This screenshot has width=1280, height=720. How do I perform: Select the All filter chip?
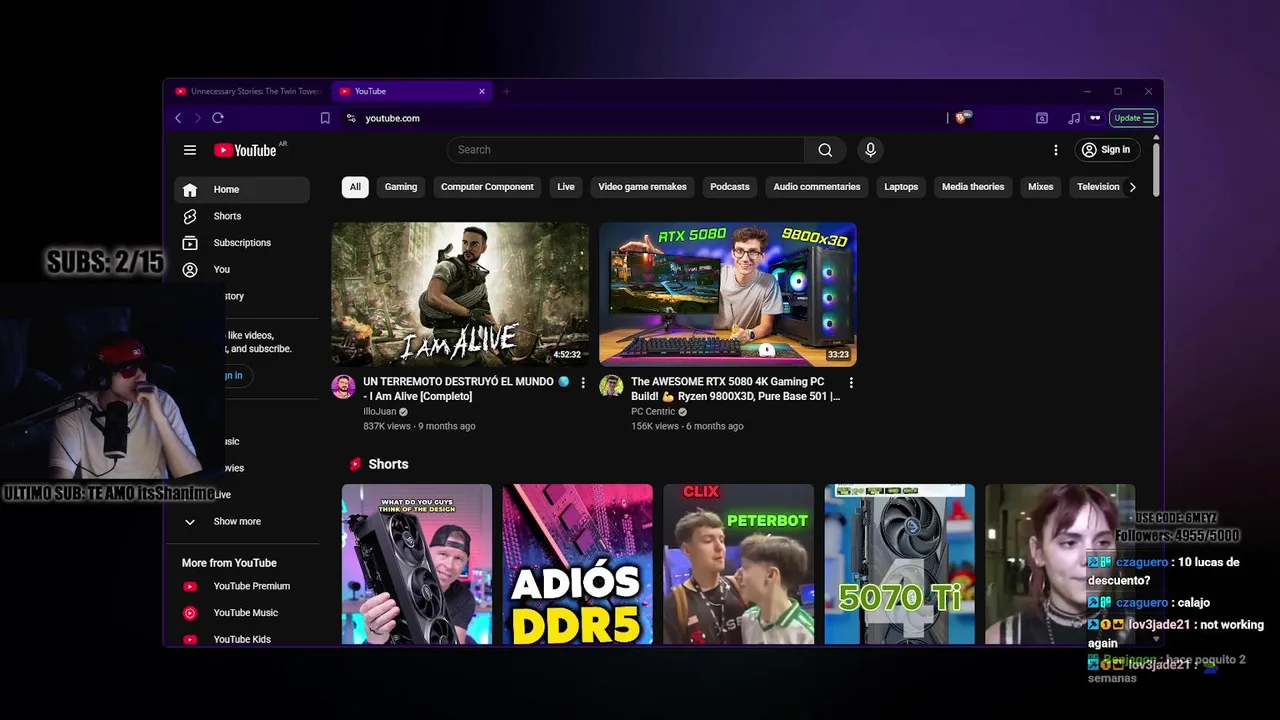pyautogui.click(x=355, y=187)
